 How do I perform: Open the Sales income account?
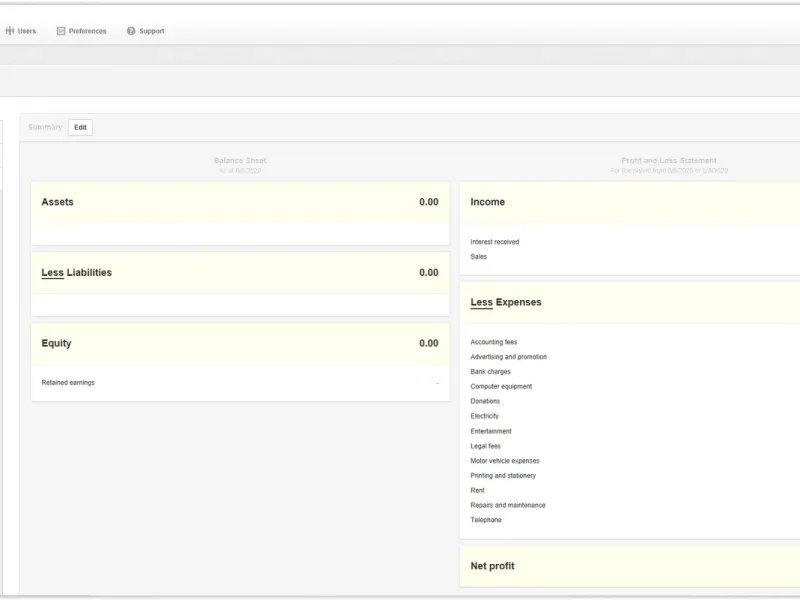coord(479,257)
